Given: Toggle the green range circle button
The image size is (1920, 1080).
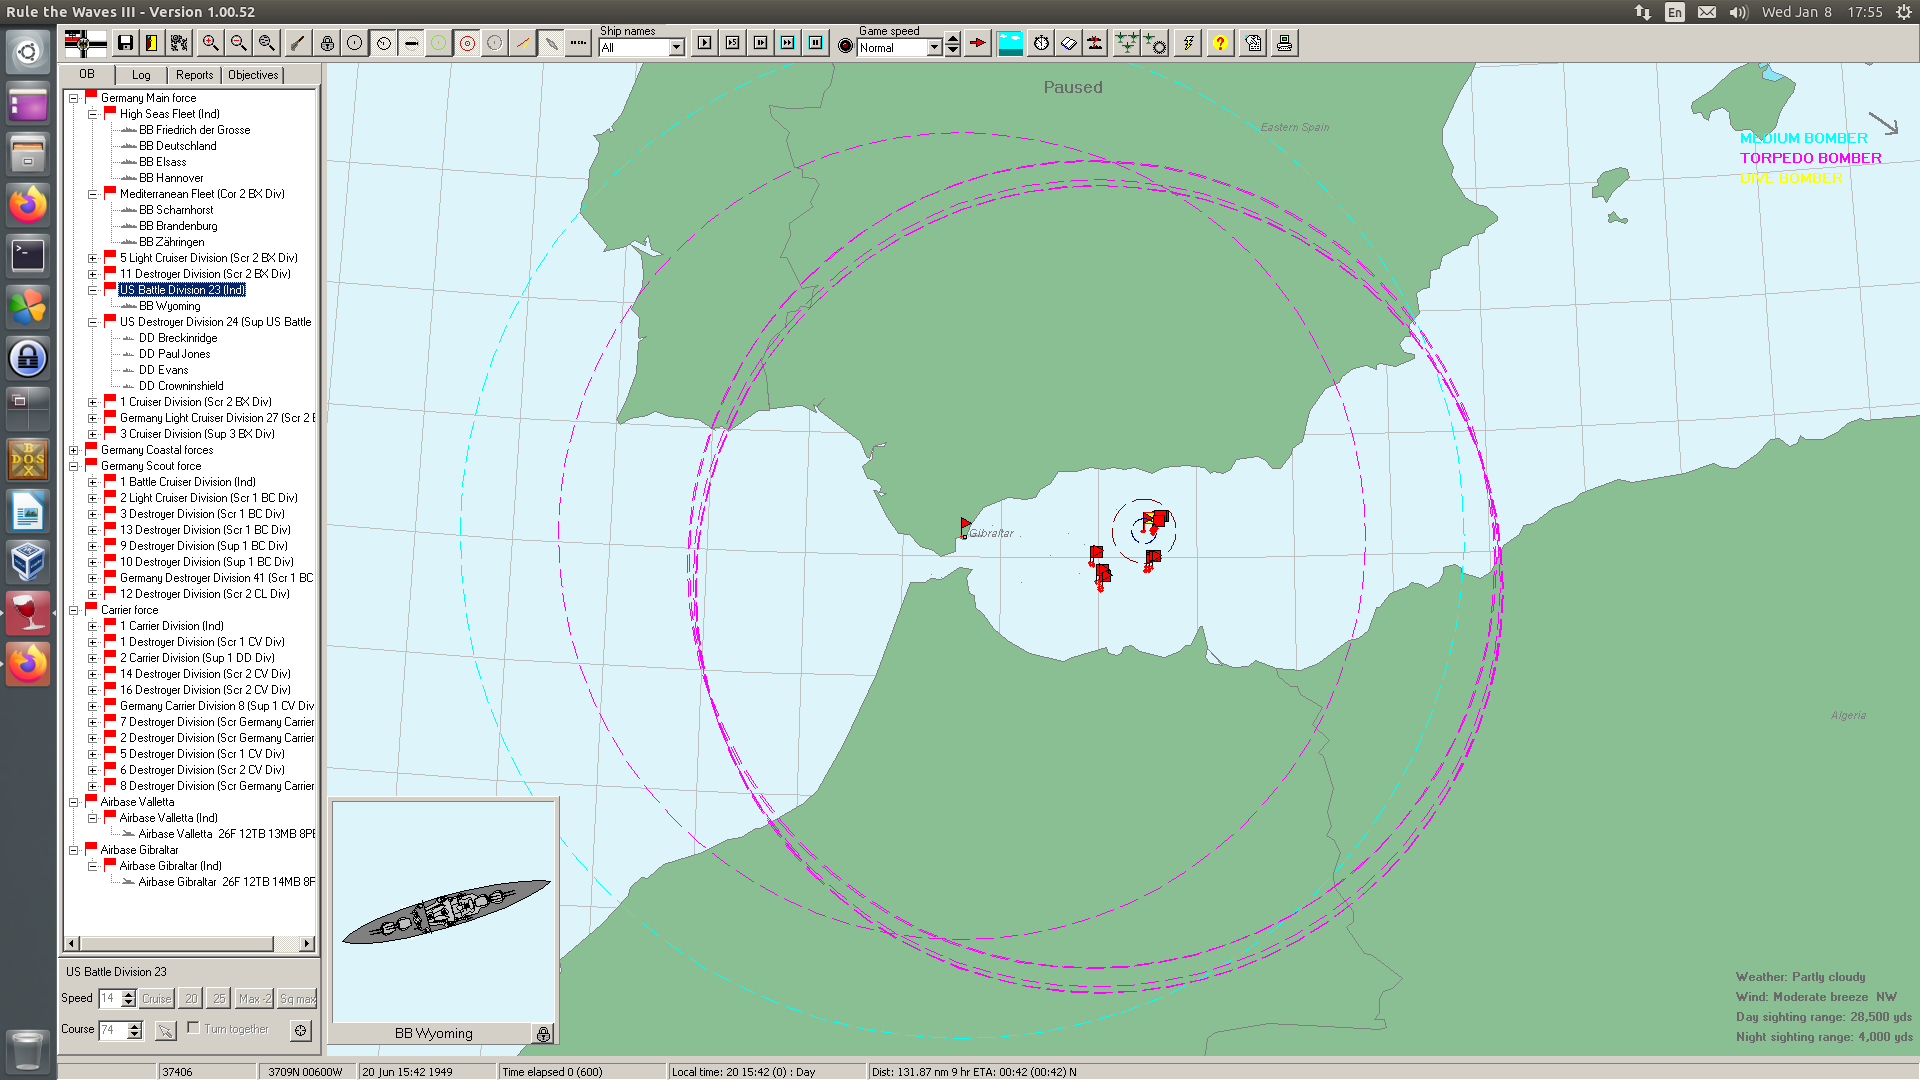Looking at the screenshot, I should coord(438,43).
